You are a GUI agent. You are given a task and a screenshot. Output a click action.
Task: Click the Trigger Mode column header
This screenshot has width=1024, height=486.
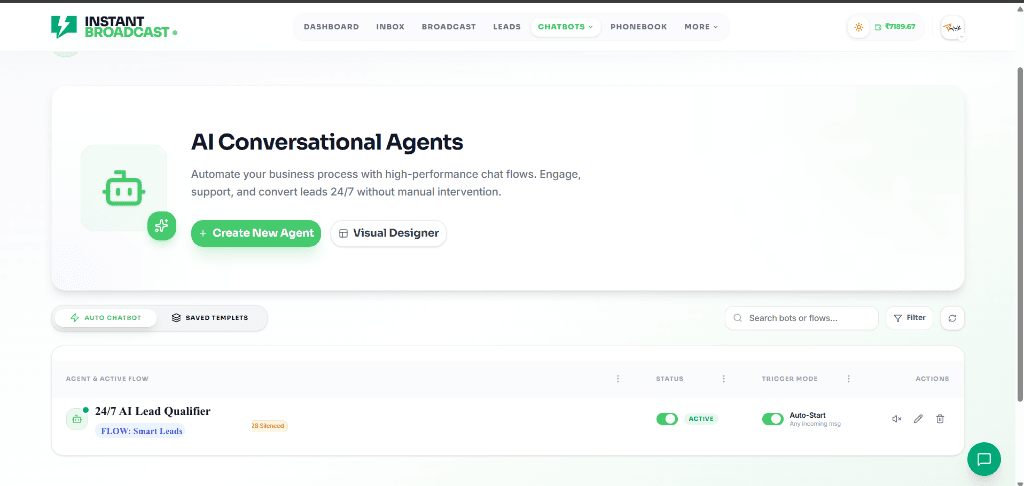790,379
